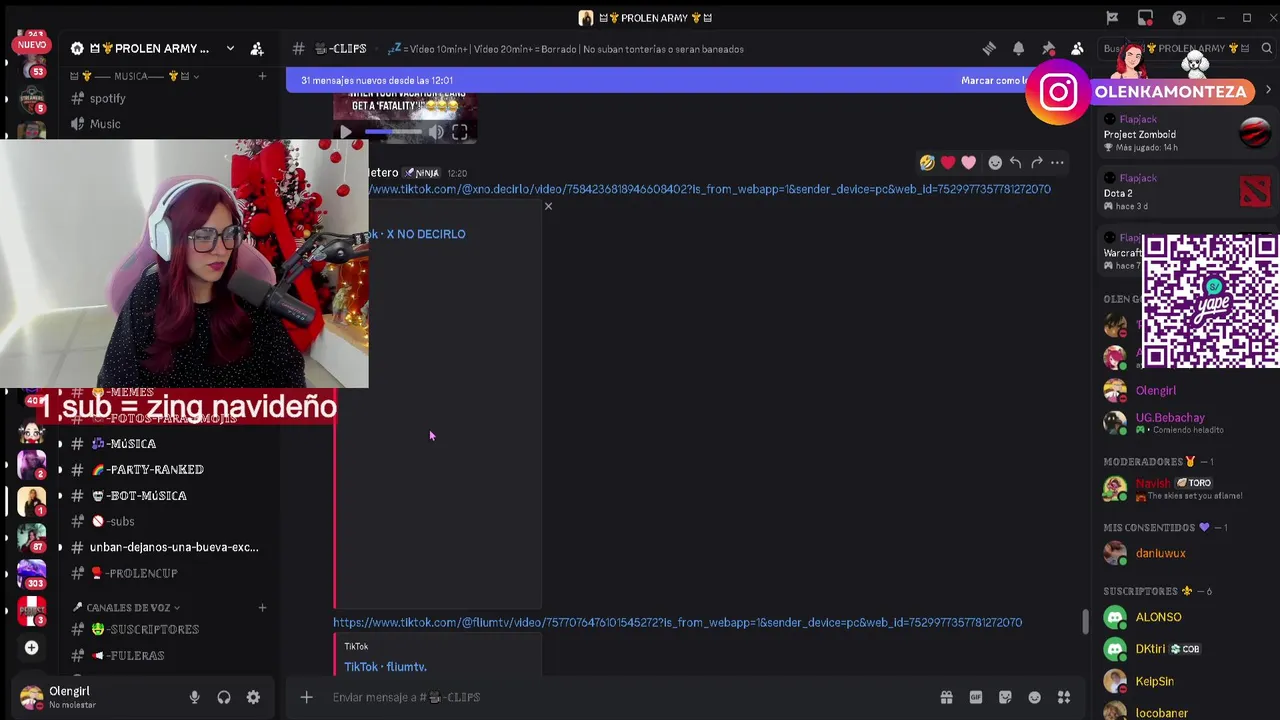Show pinned messages pin icon
The image size is (1280, 720).
point(1048,48)
